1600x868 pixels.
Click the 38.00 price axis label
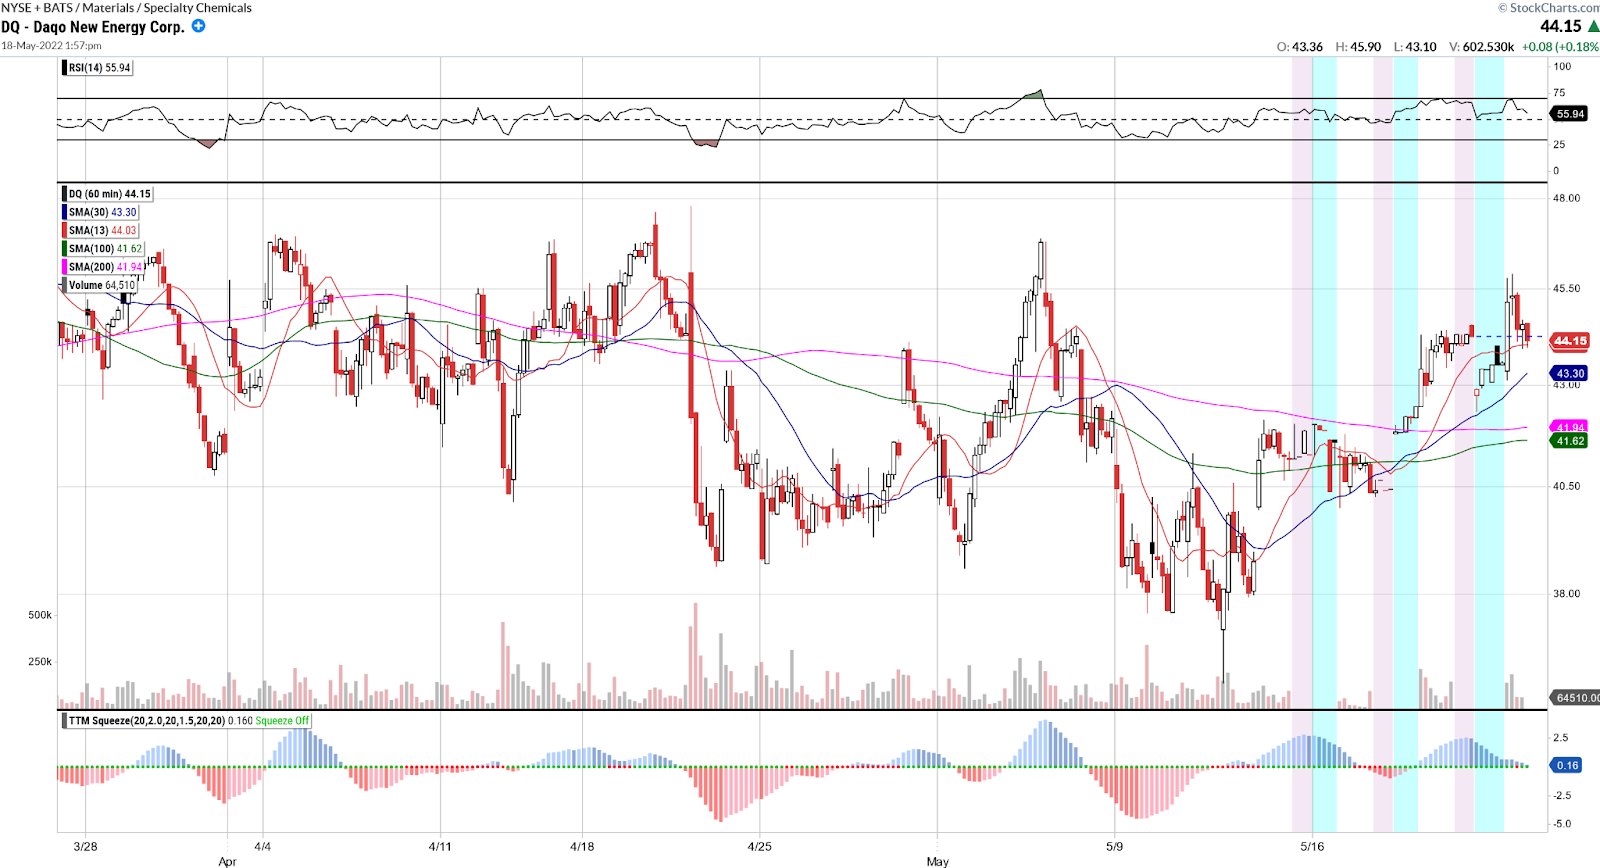point(1567,594)
